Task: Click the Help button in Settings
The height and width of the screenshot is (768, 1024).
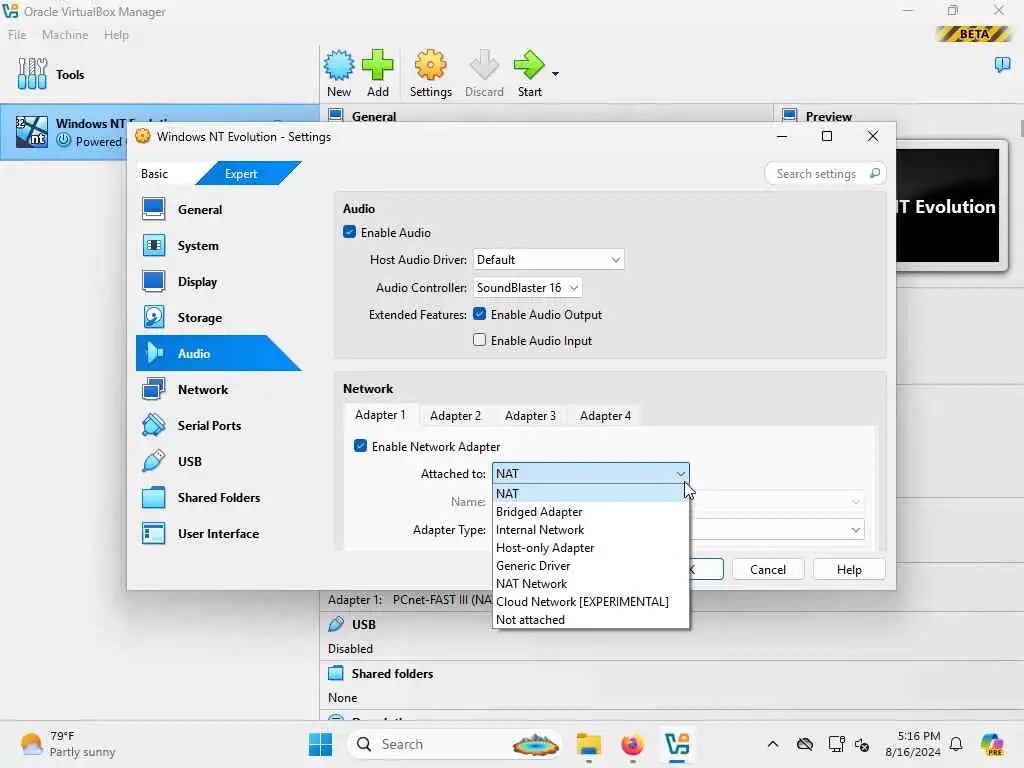Action: pos(849,569)
